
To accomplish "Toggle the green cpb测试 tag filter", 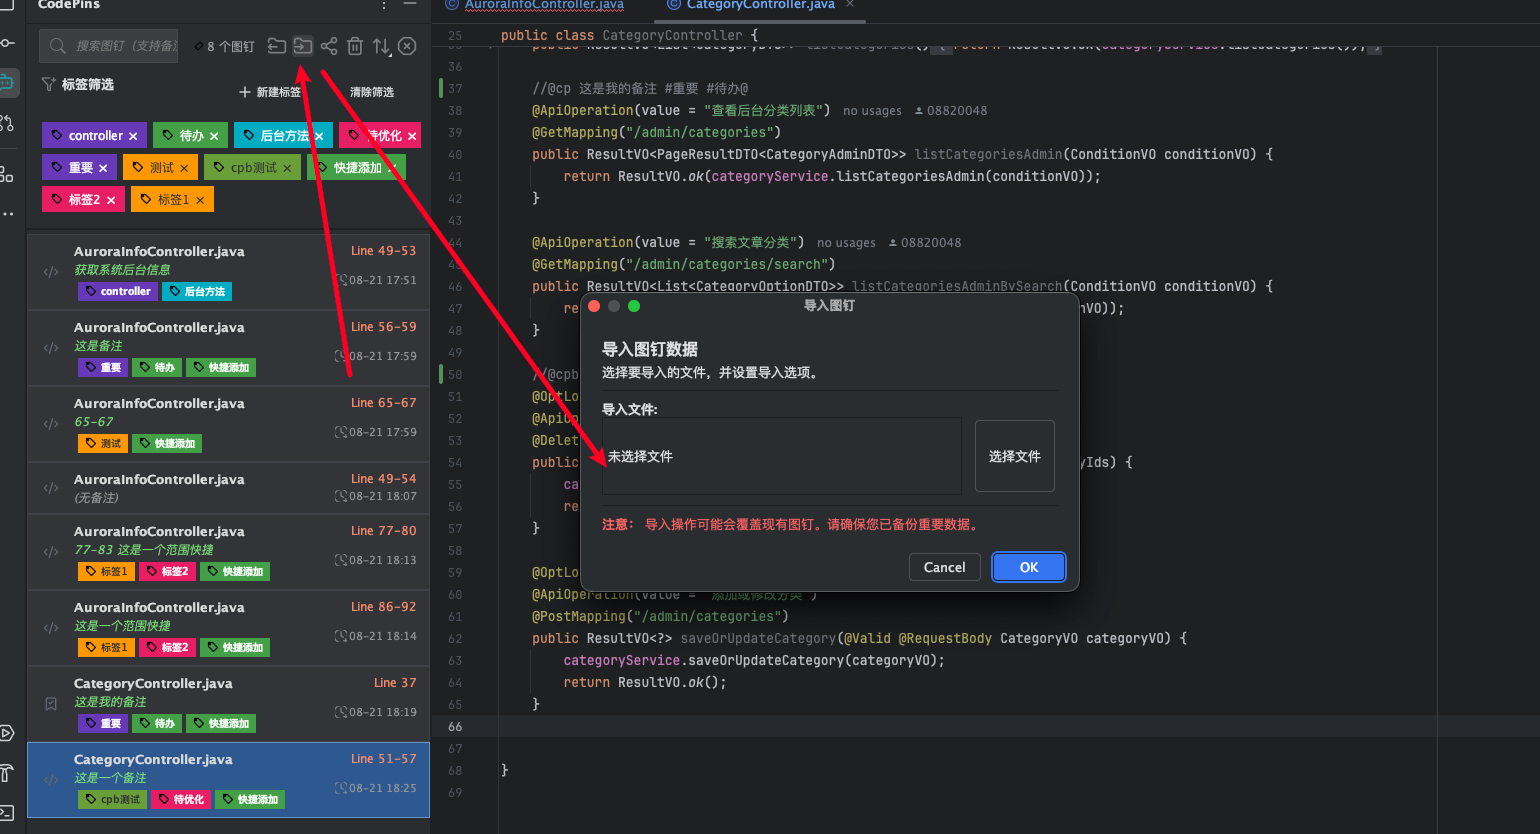I will [x=252, y=168].
